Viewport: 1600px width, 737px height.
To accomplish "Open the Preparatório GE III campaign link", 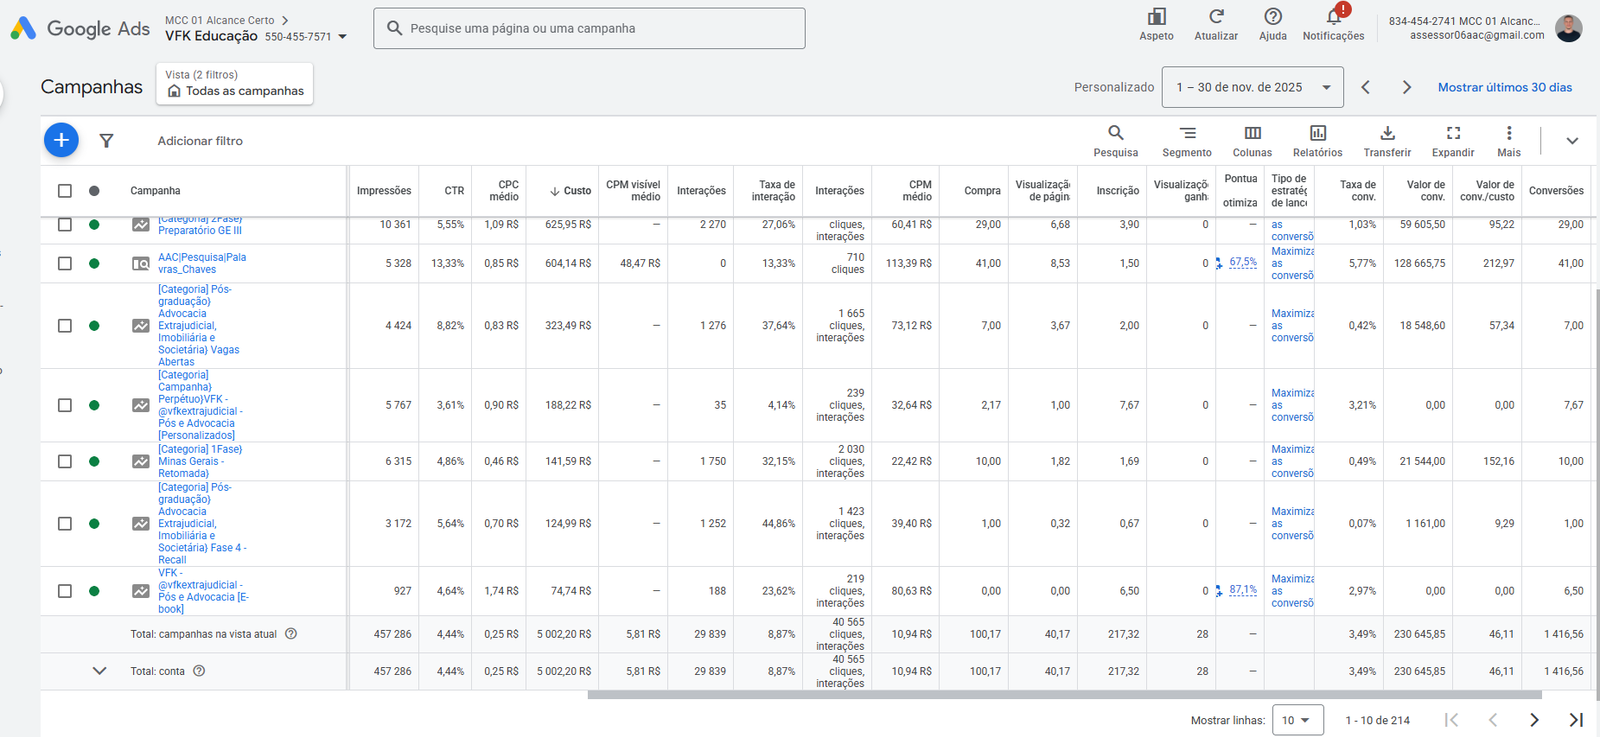I will [x=200, y=225].
